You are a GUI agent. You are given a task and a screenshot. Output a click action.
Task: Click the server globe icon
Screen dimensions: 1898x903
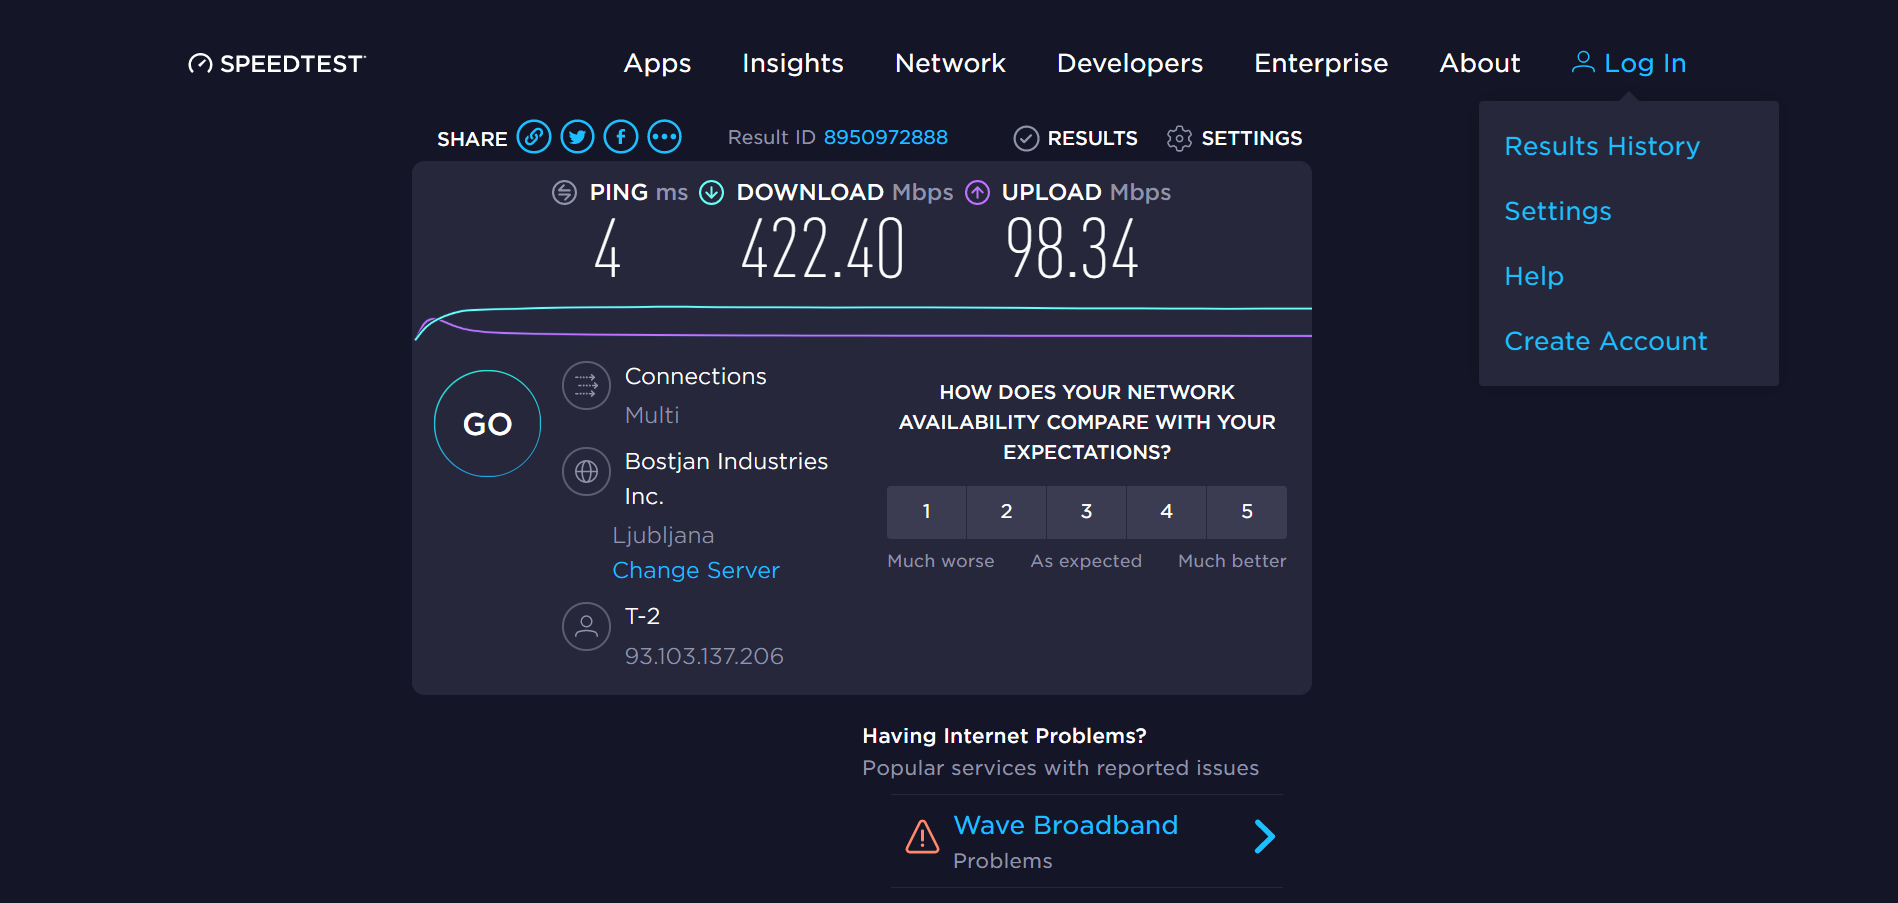(586, 471)
